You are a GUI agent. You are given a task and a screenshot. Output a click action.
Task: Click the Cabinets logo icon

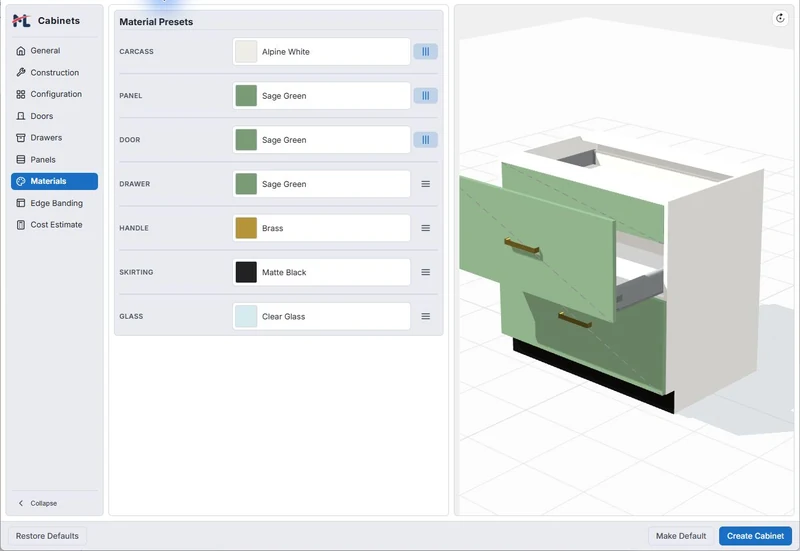pyautogui.click(x=21, y=20)
